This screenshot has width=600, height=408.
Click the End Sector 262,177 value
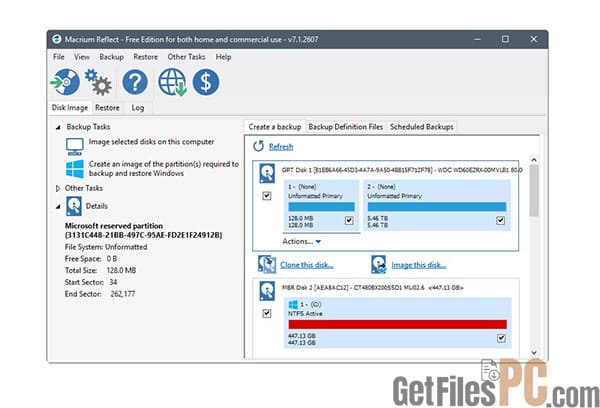(122, 294)
